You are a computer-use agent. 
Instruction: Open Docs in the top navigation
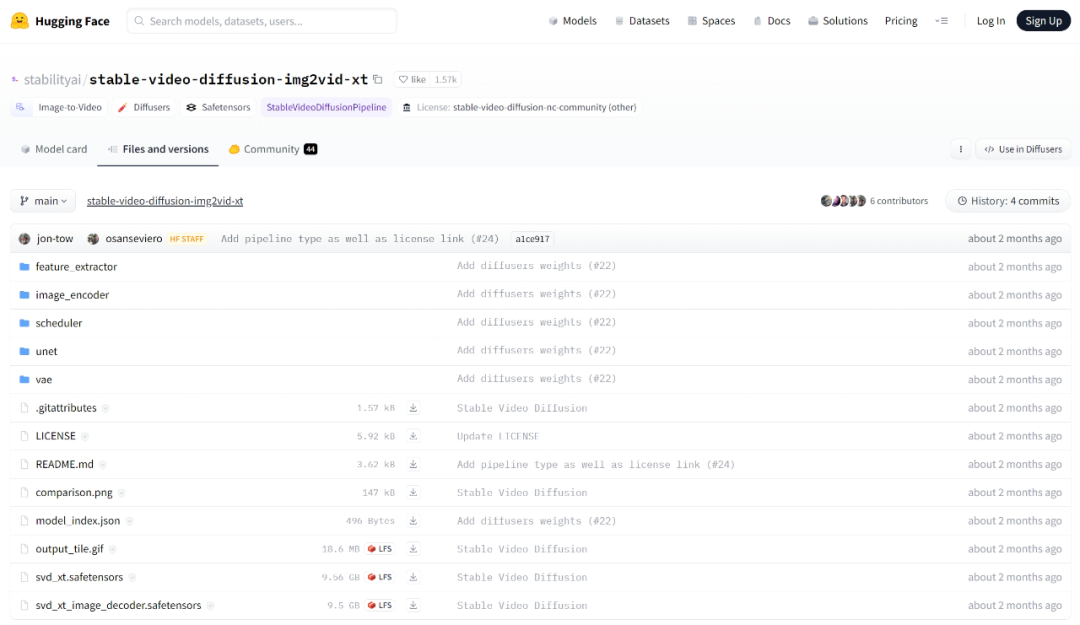[771, 21]
